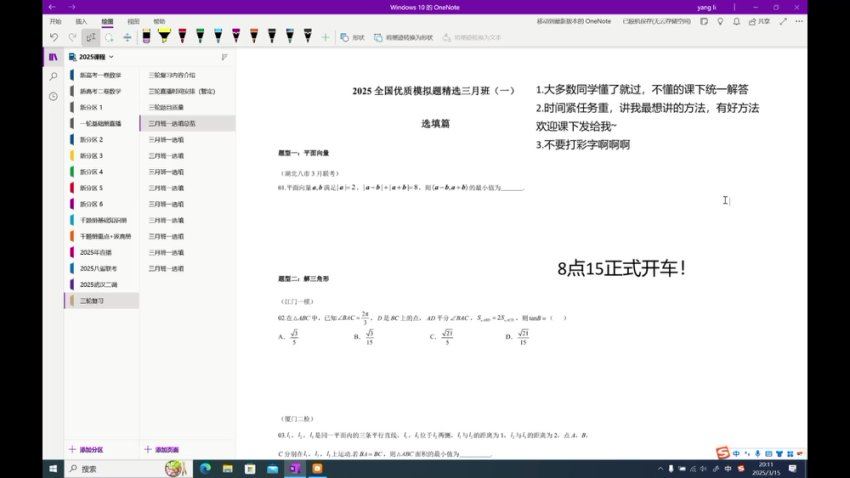Image resolution: width=850 pixels, height=478 pixels.
Task: Open the 帮助 ribbon tab
Action: pyautogui.click(x=159, y=22)
